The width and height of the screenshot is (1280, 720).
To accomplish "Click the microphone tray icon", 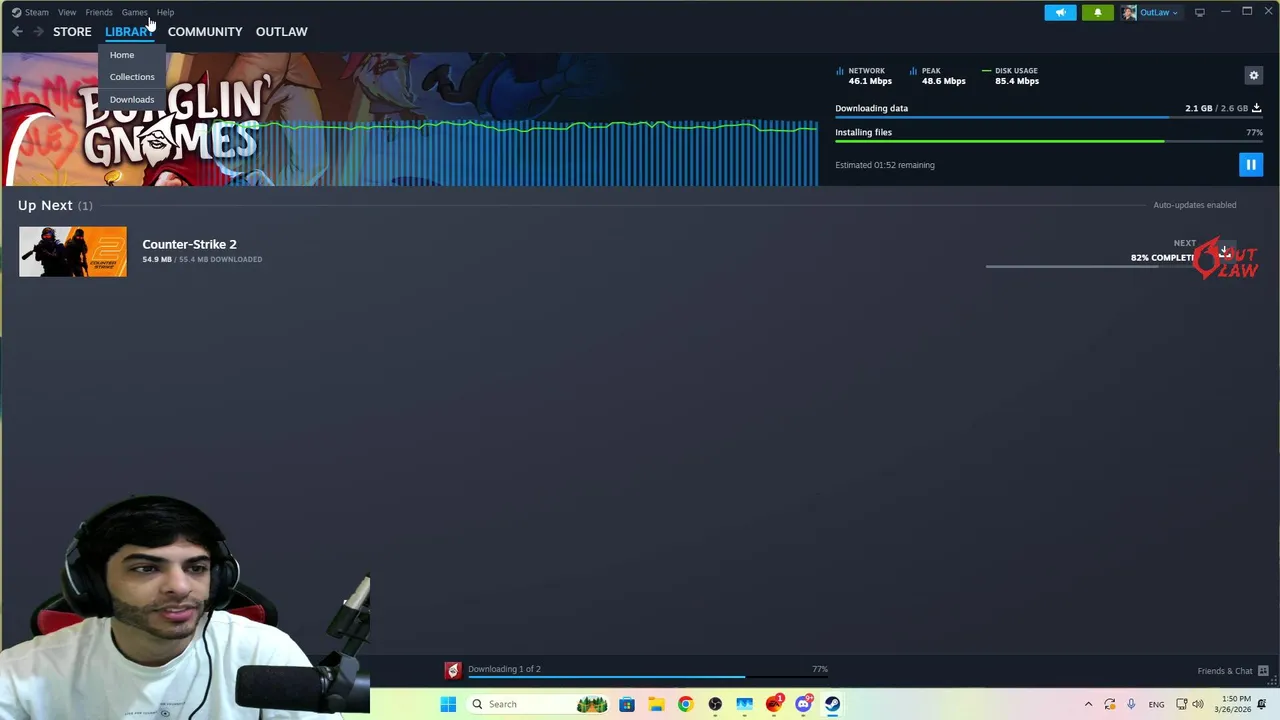I will click(1131, 704).
